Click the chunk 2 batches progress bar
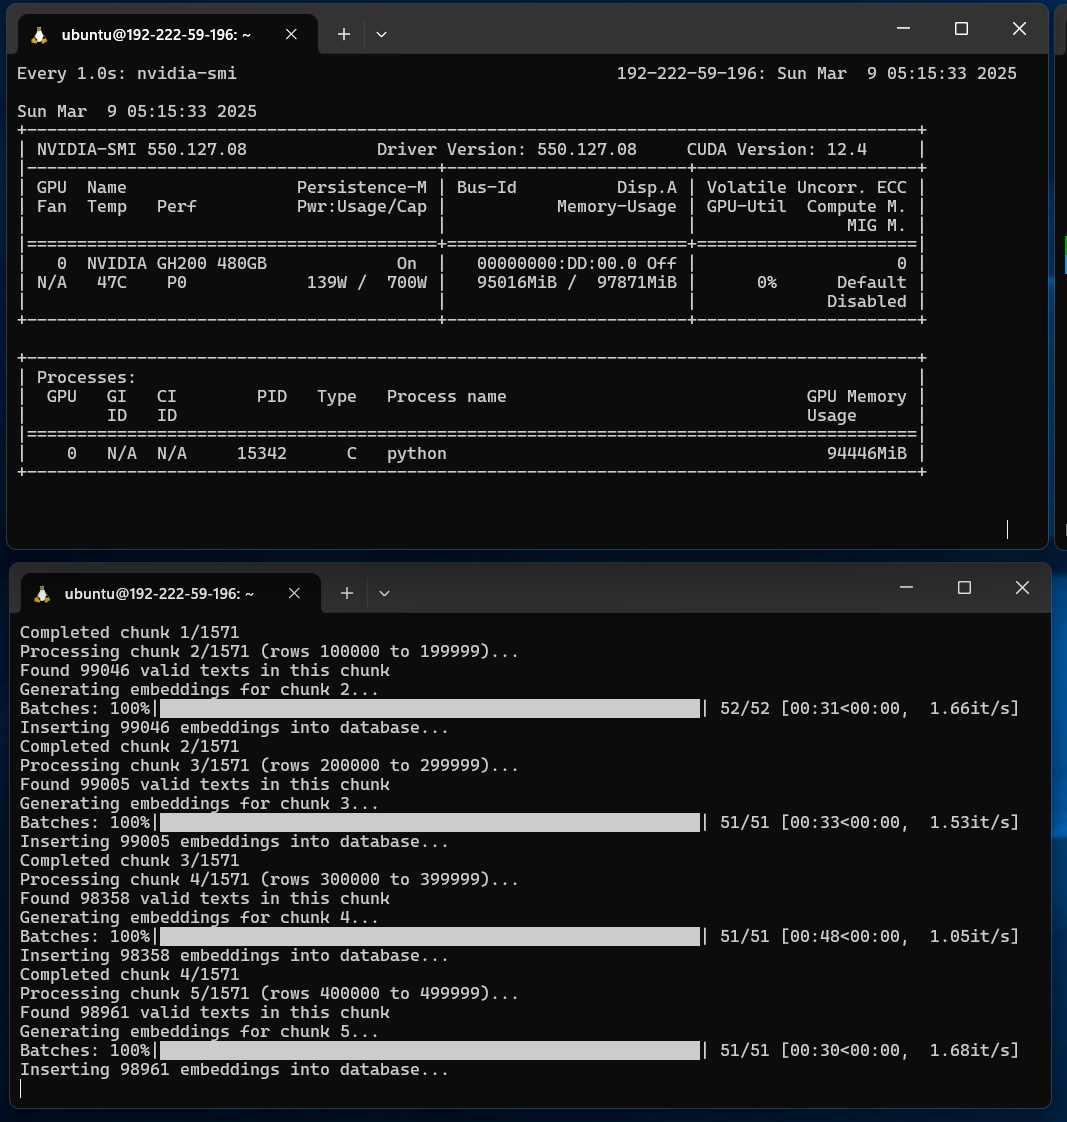This screenshot has width=1067, height=1122. 430,708
